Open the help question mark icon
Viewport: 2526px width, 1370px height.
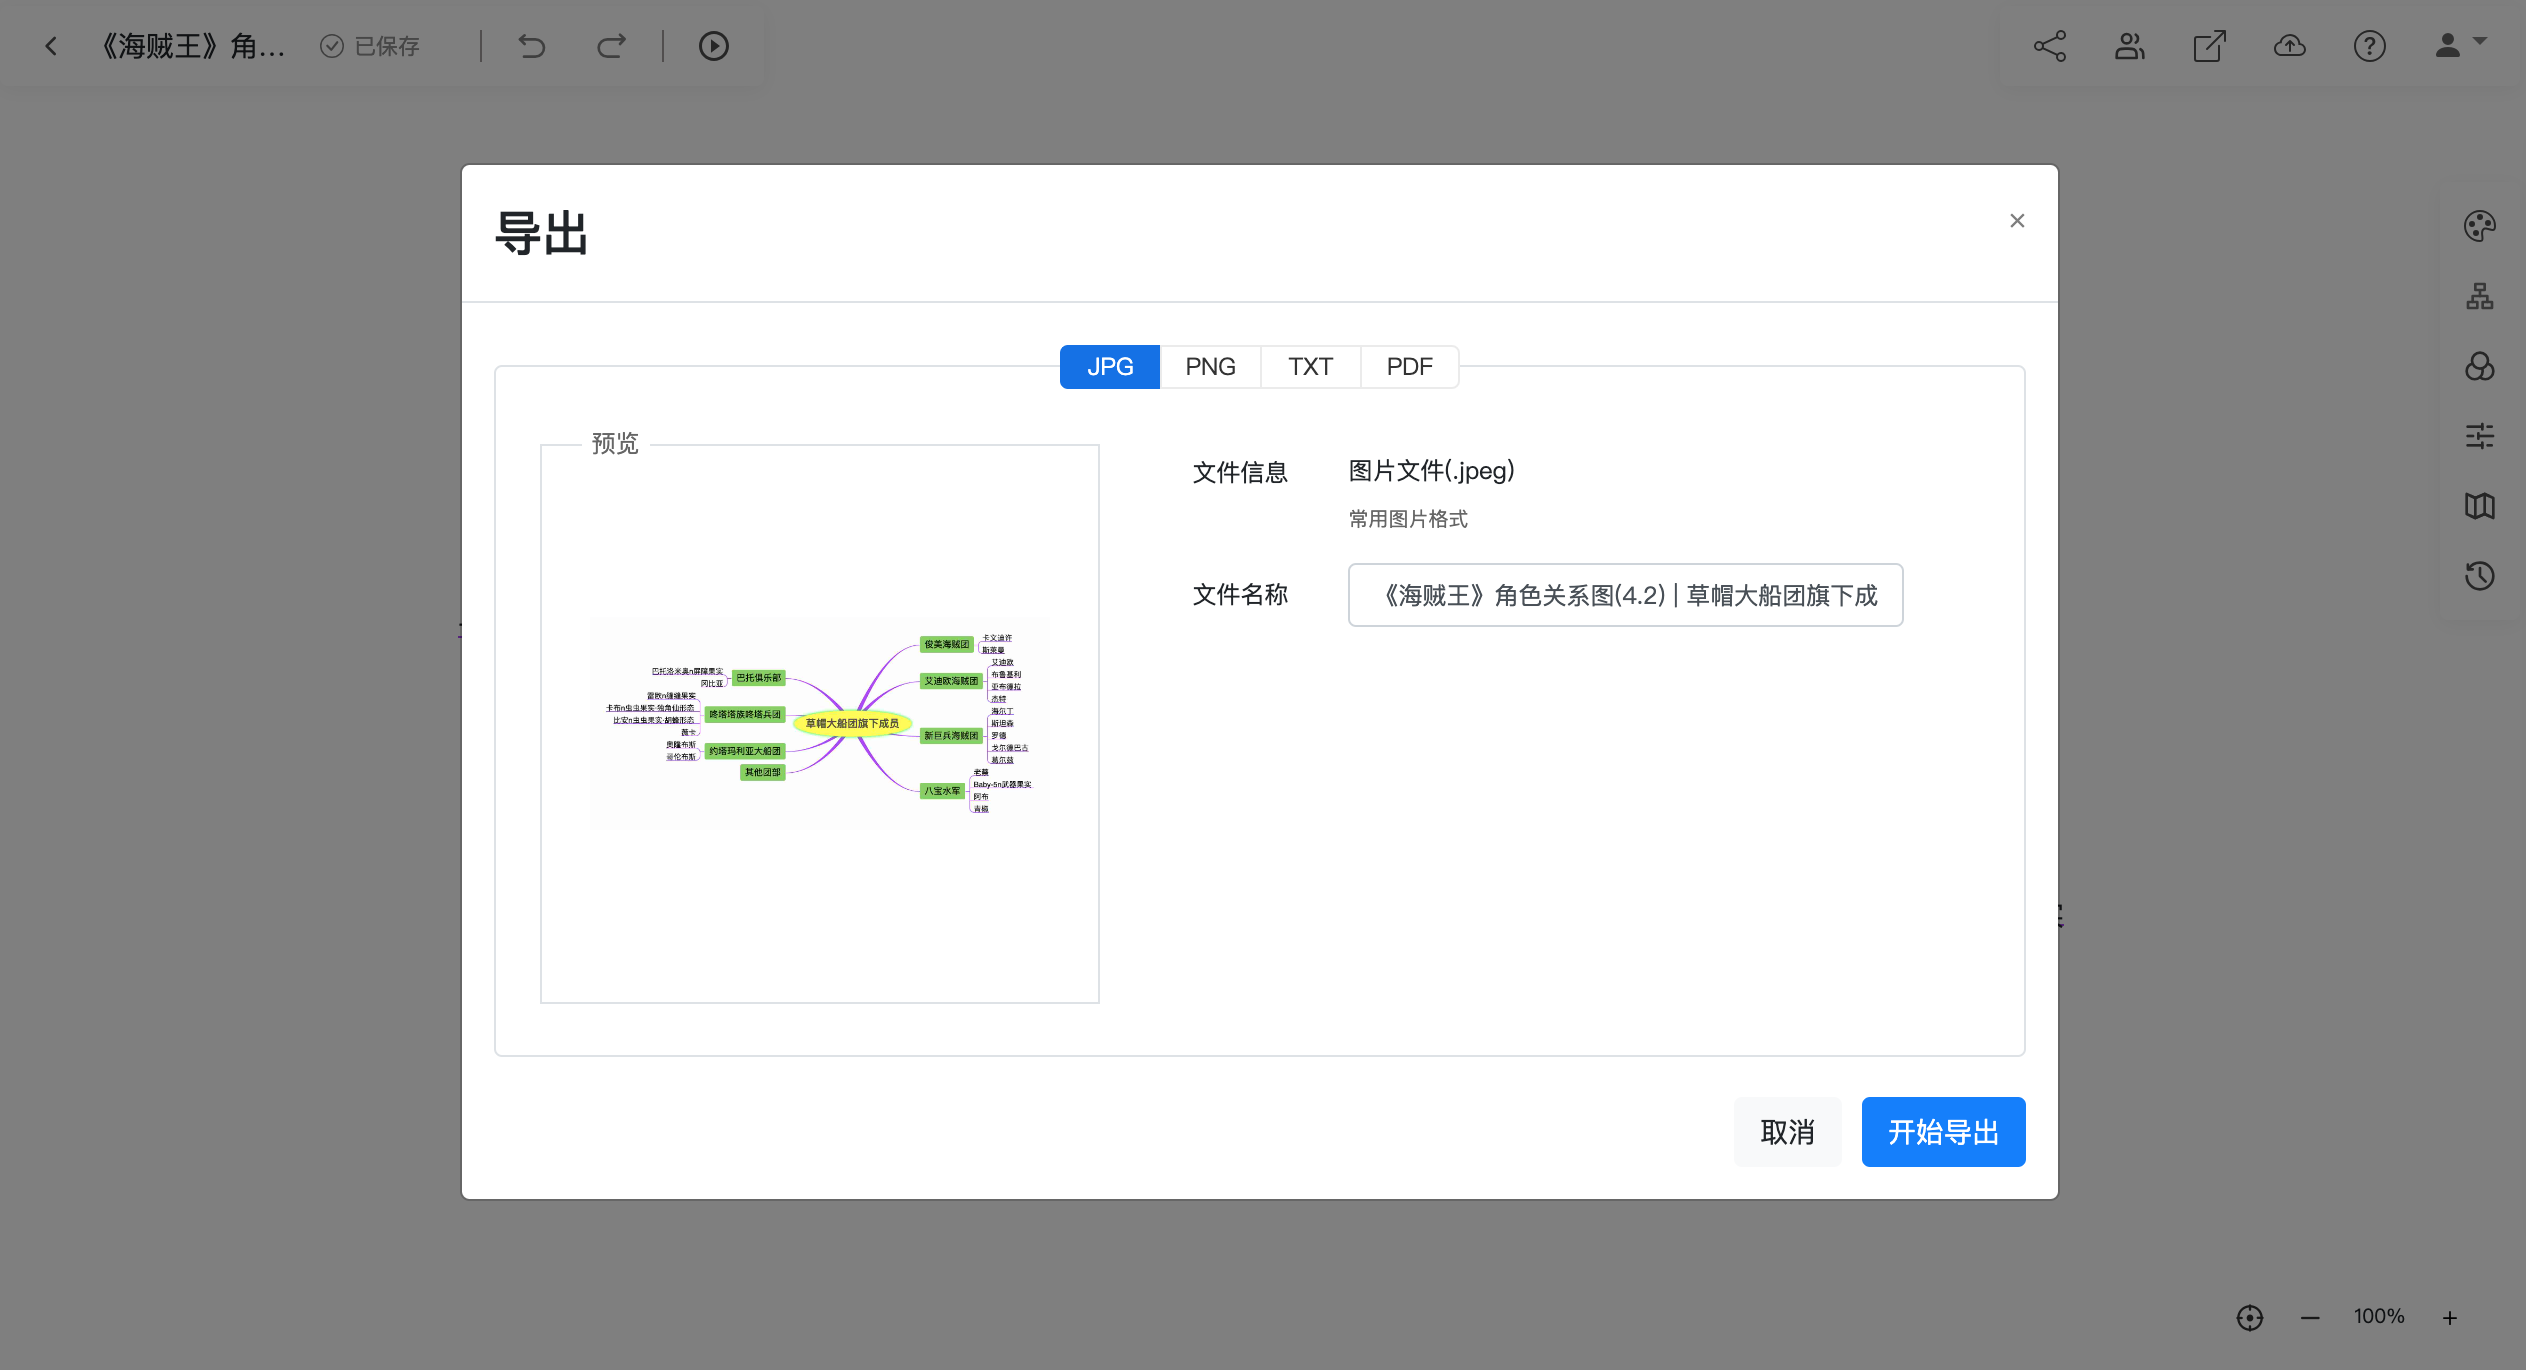2369,46
